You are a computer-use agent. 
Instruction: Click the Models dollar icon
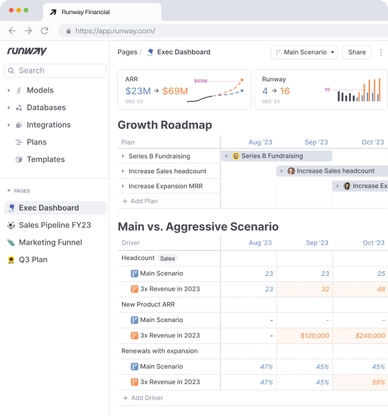(19, 90)
